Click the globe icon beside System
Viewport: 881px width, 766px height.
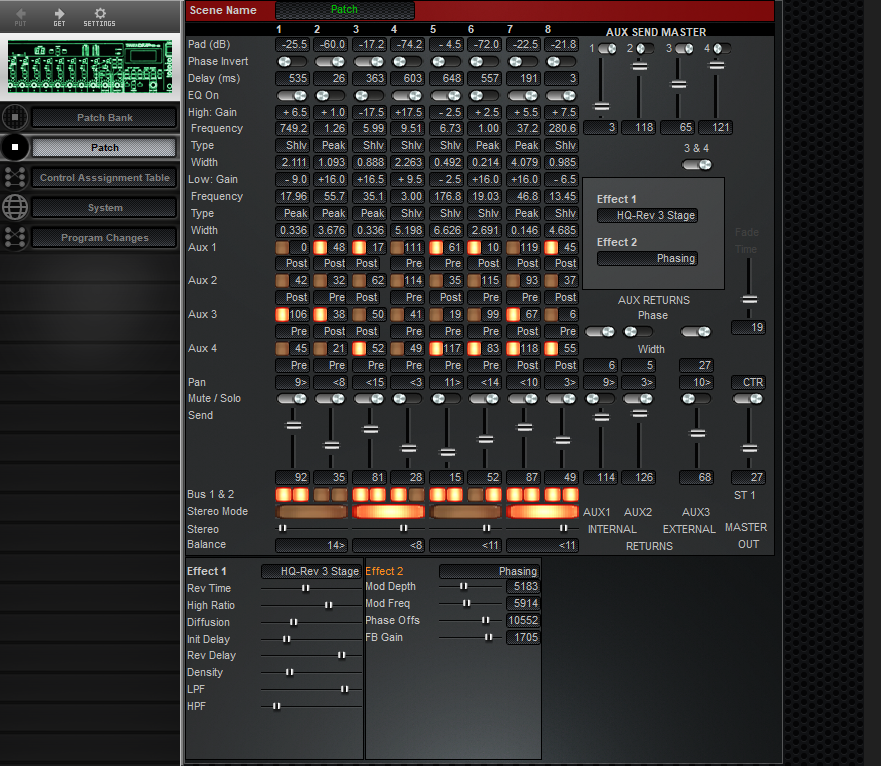(x=14, y=208)
